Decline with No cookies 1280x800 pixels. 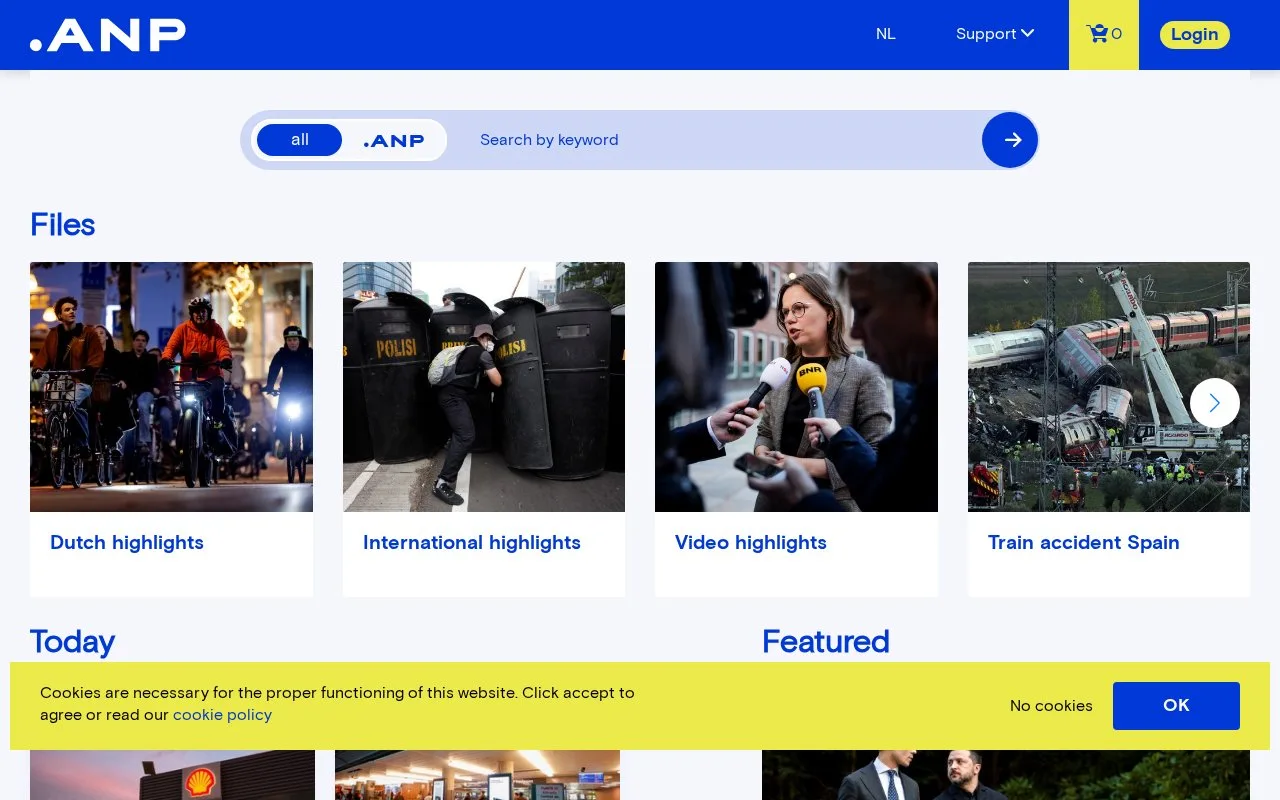tap(1051, 706)
